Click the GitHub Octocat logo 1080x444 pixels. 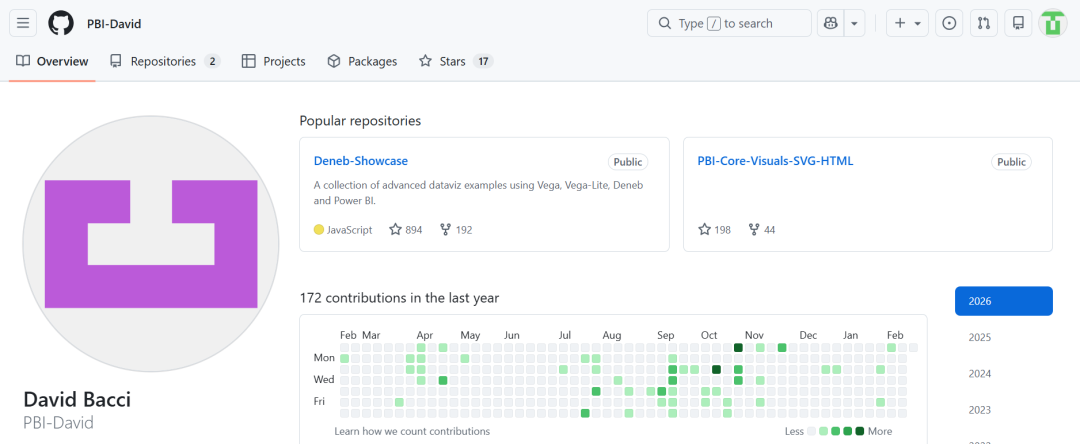coord(61,23)
